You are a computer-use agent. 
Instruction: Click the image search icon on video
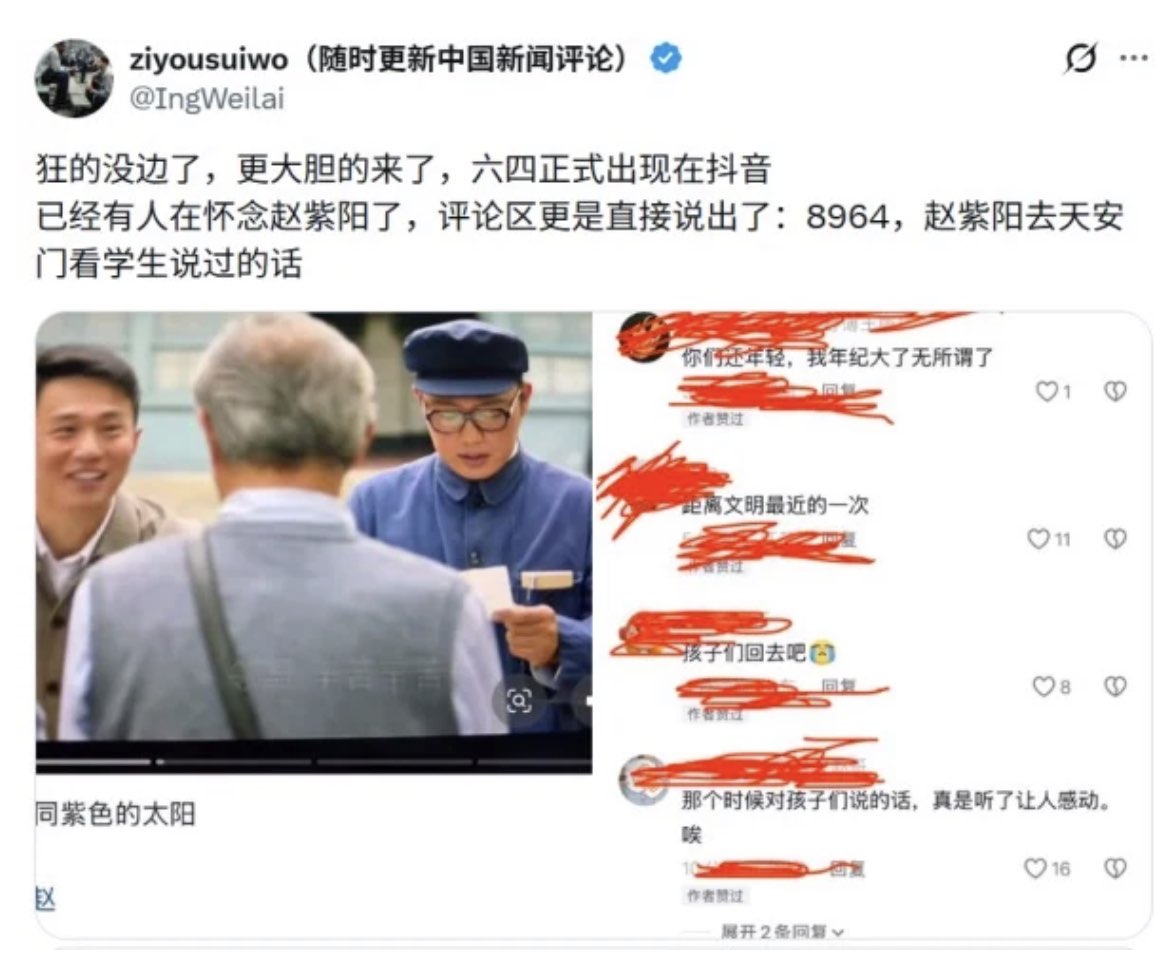pyautogui.click(x=519, y=701)
